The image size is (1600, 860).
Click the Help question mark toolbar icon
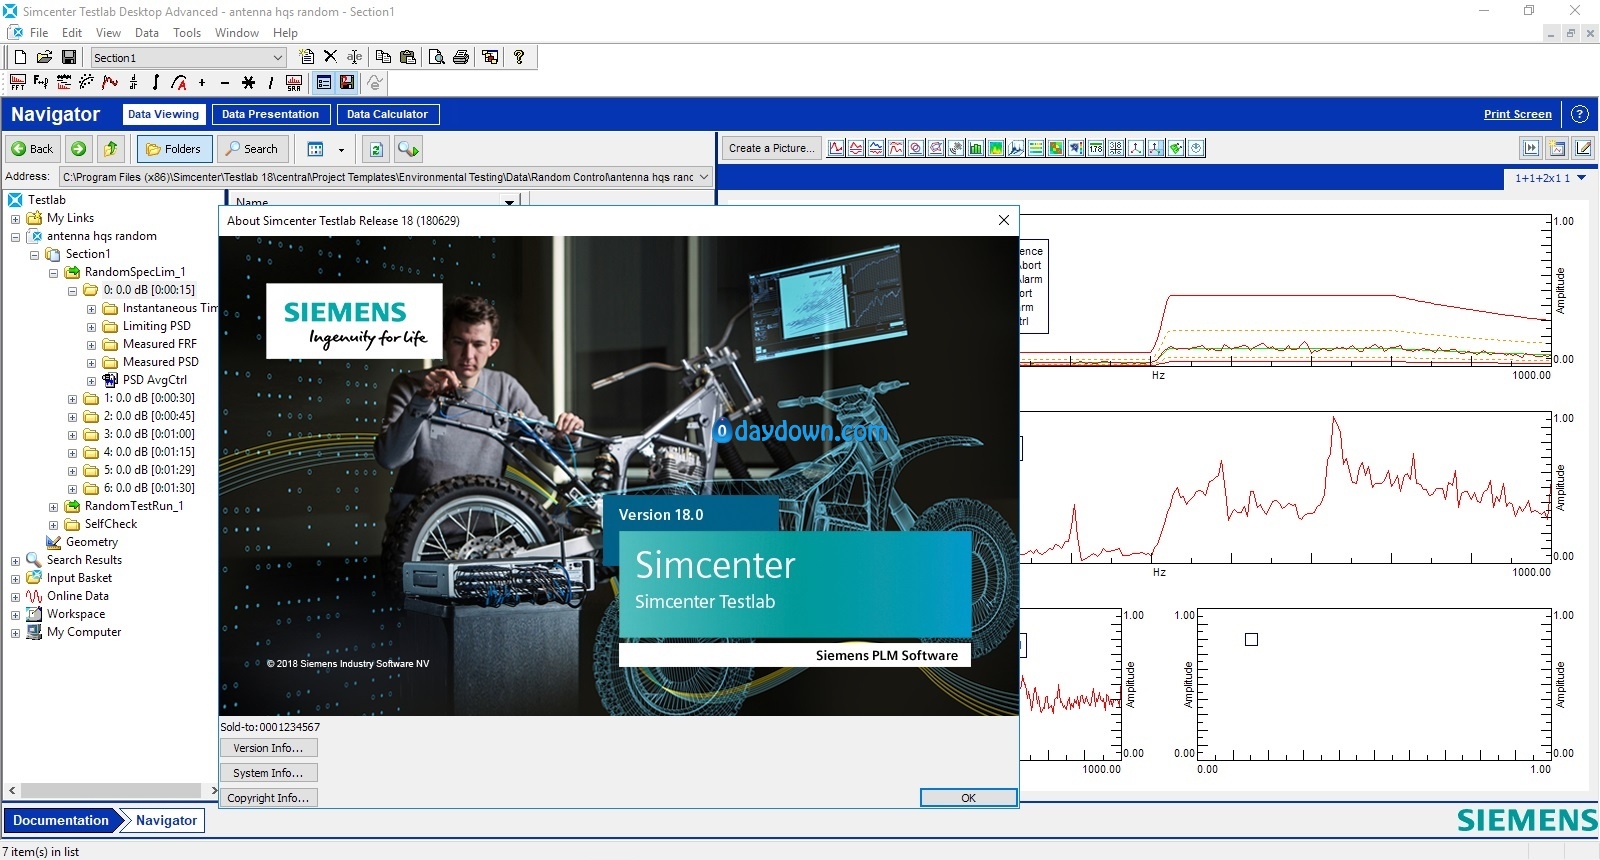tap(519, 57)
